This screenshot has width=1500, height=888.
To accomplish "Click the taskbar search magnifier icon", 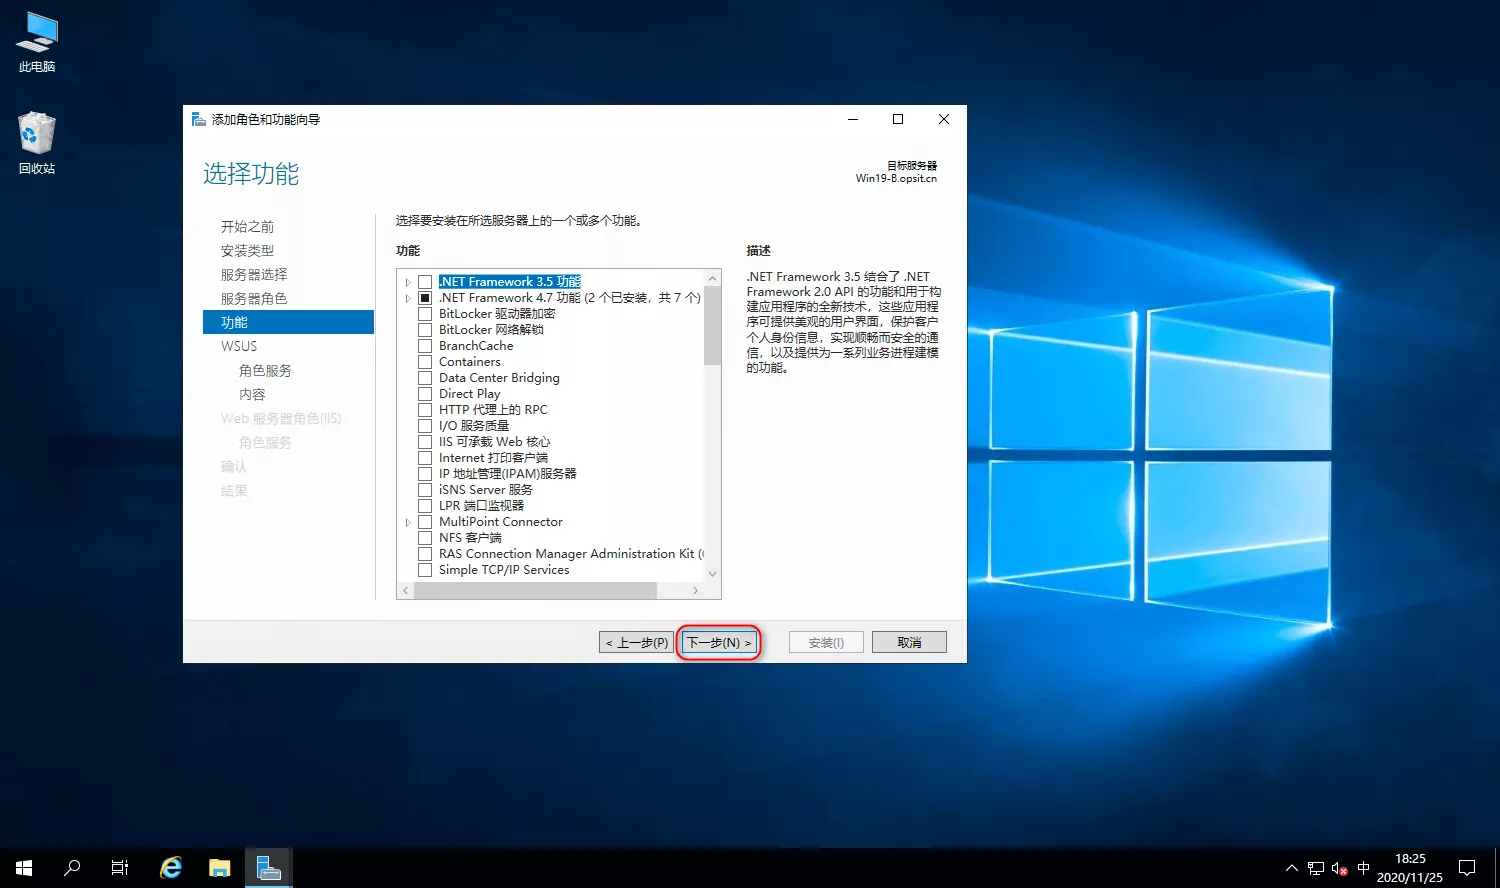I will (72, 867).
